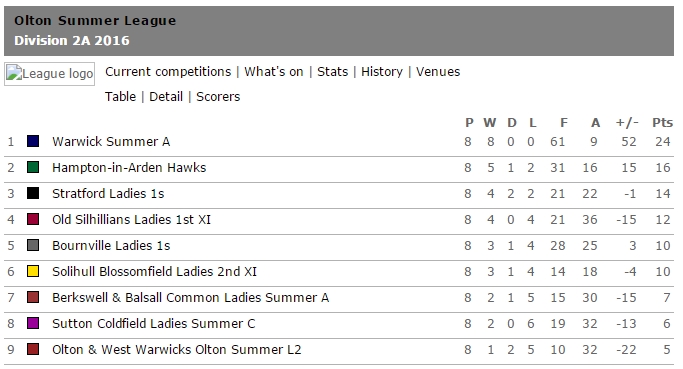The width and height of the screenshot is (683, 369).
Task: Select Berkswell & Balsall Common Ladies Summer A
Action: 190,298
